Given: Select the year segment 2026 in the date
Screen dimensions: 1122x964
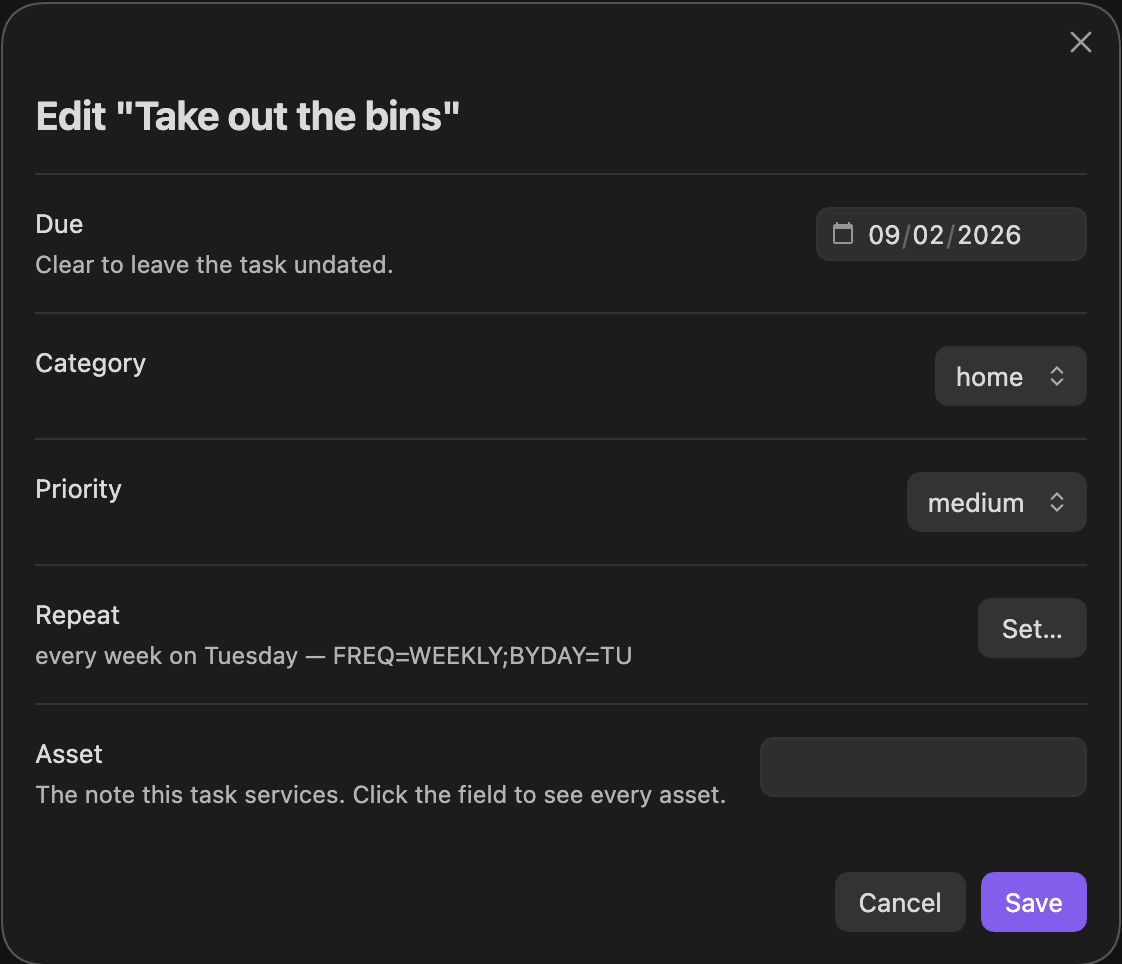Looking at the screenshot, I should pyautogui.click(x=989, y=235).
